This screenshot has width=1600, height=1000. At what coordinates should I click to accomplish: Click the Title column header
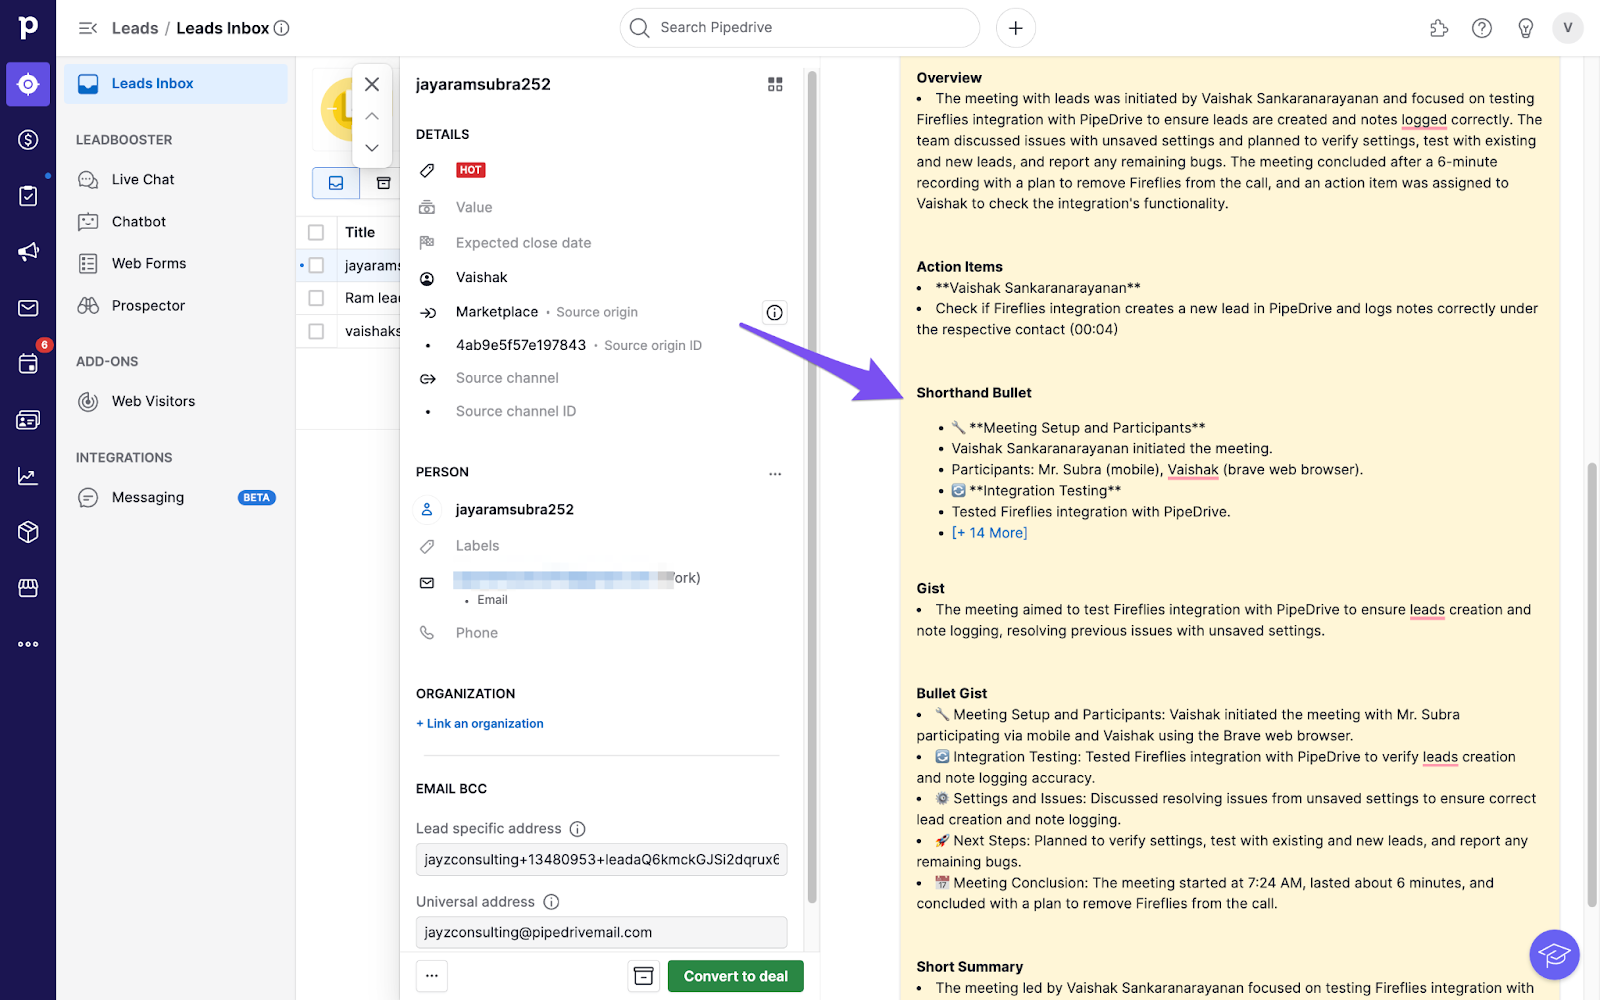pyautogui.click(x=360, y=232)
